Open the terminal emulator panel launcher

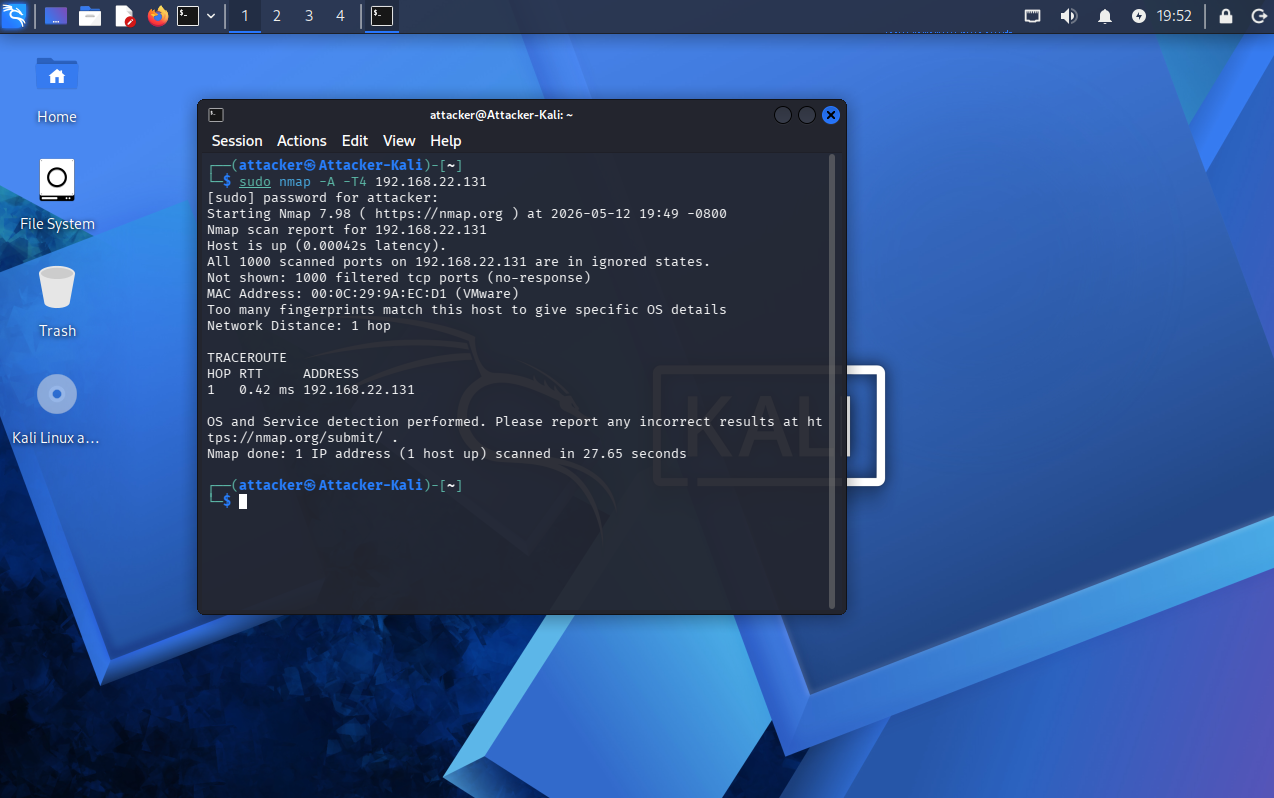[188, 16]
